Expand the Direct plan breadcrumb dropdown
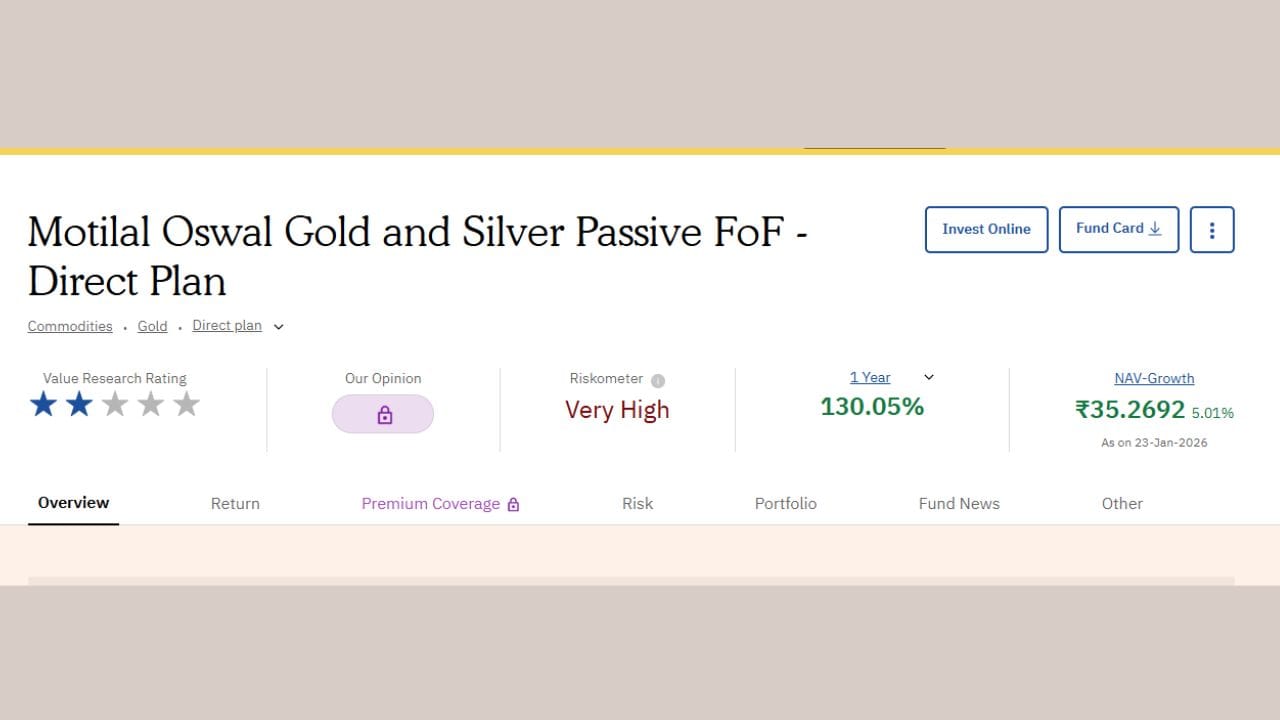This screenshot has width=1280, height=720. (x=278, y=326)
